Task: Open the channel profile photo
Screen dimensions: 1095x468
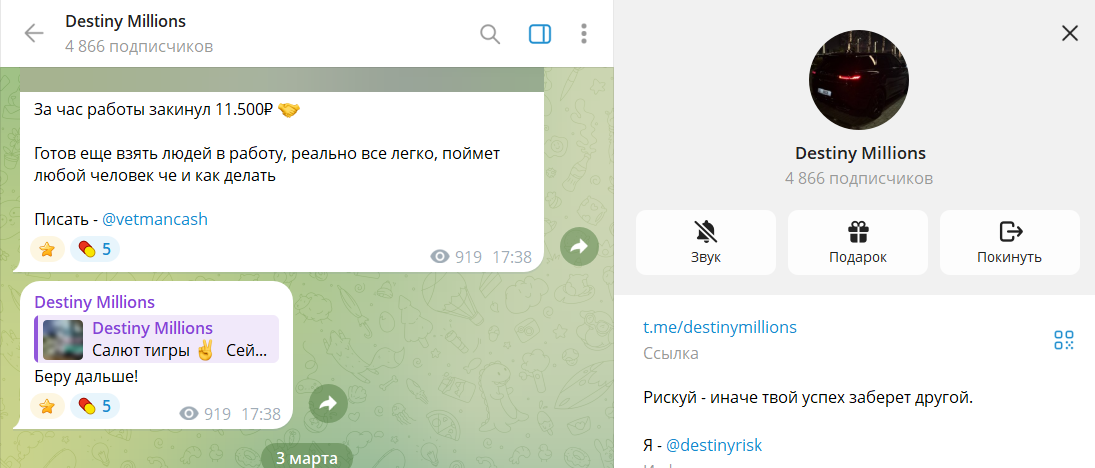Action: [x=858, y=80]
